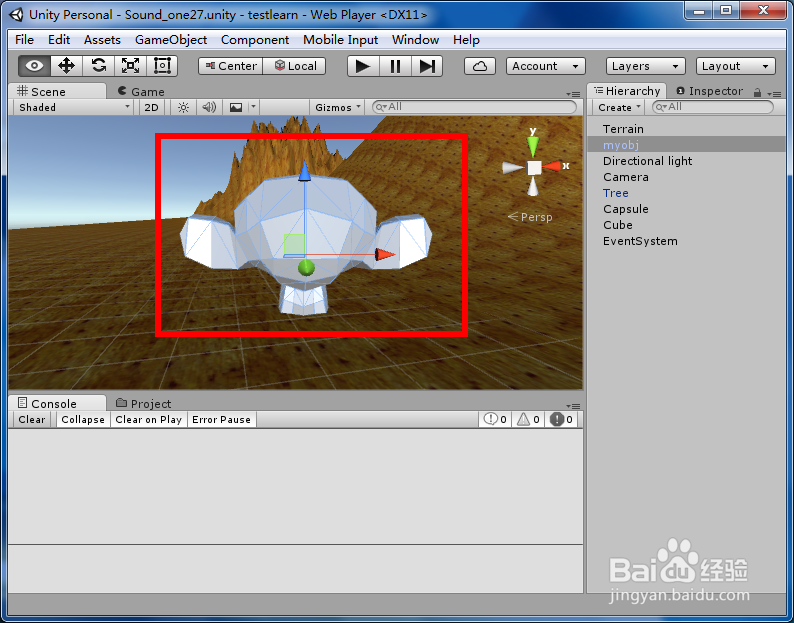Toggle Clear on Play option
The image size is (794, 623).
148,419
